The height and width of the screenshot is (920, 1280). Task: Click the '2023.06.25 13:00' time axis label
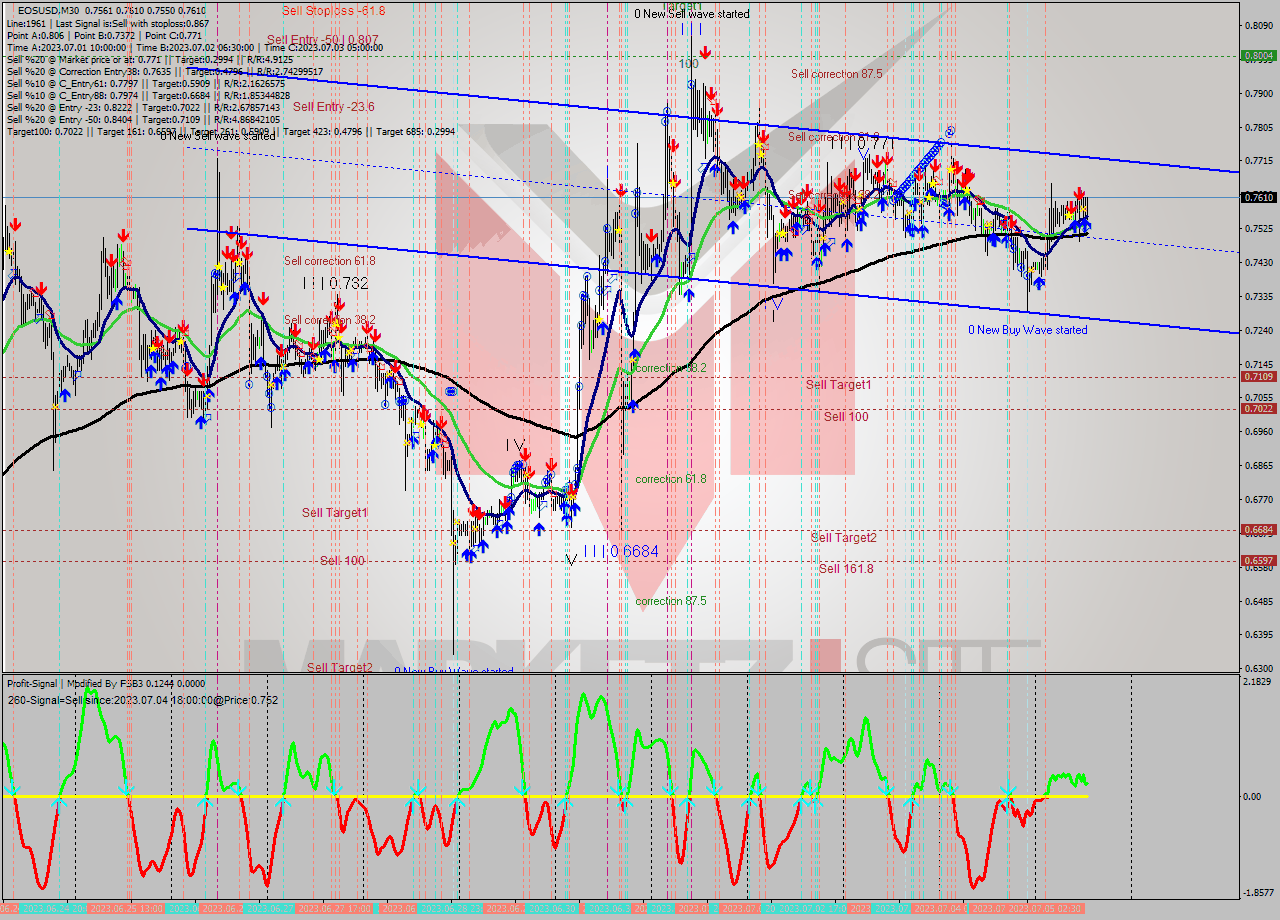pyautogui.click(x=126, y=909)
